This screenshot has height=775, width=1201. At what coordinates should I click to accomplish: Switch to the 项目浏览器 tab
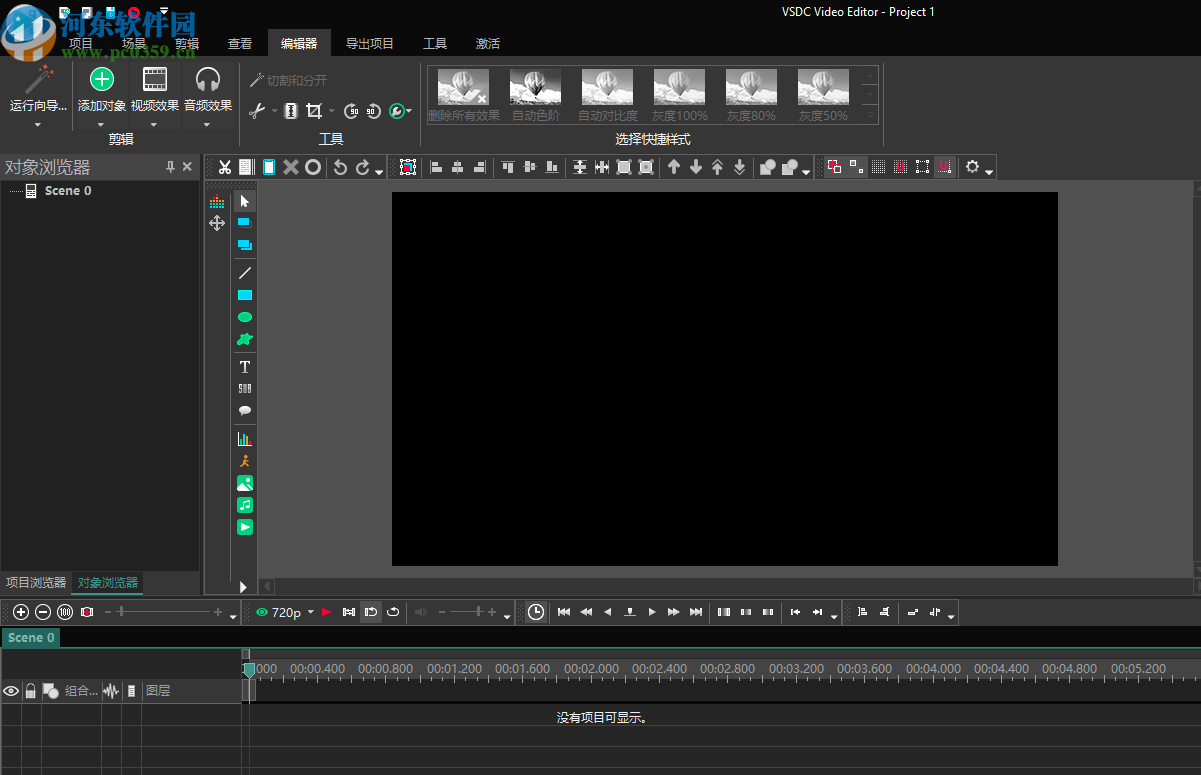35,582
